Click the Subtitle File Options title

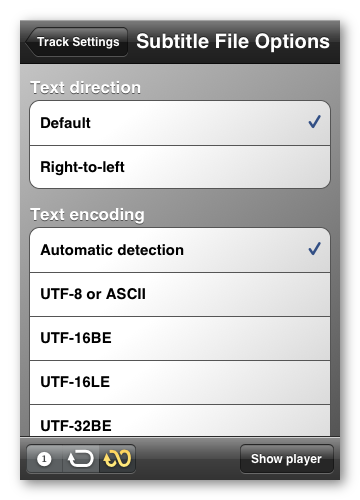(233, 42)
